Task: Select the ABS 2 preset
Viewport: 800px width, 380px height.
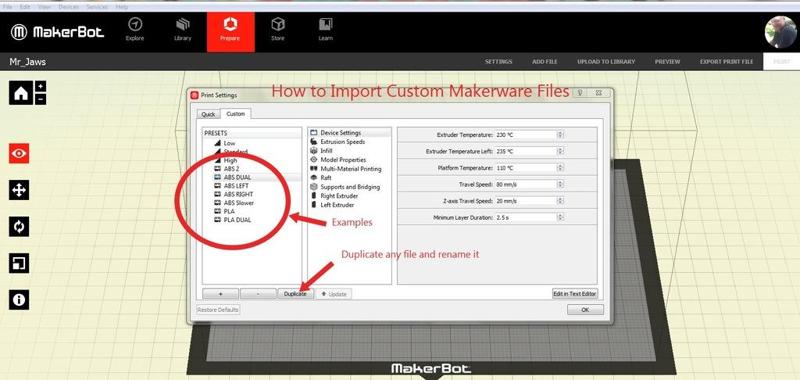Action: [232, 168]
